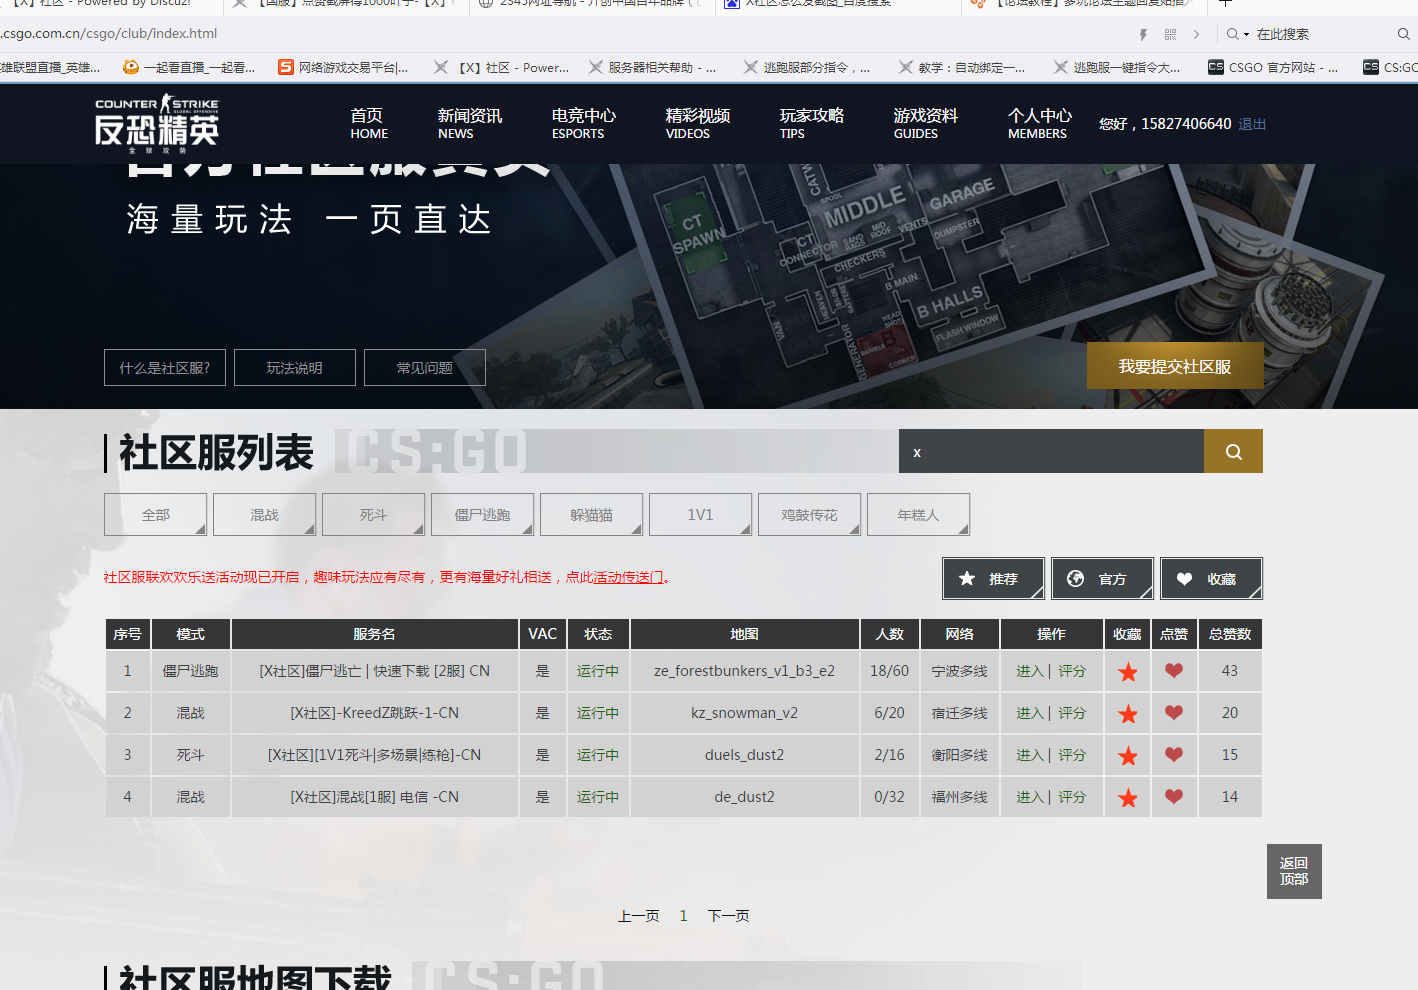This screenshot has width=1418, height=990.
Task: Click favorite star for server row 1
Action: 1127,672
